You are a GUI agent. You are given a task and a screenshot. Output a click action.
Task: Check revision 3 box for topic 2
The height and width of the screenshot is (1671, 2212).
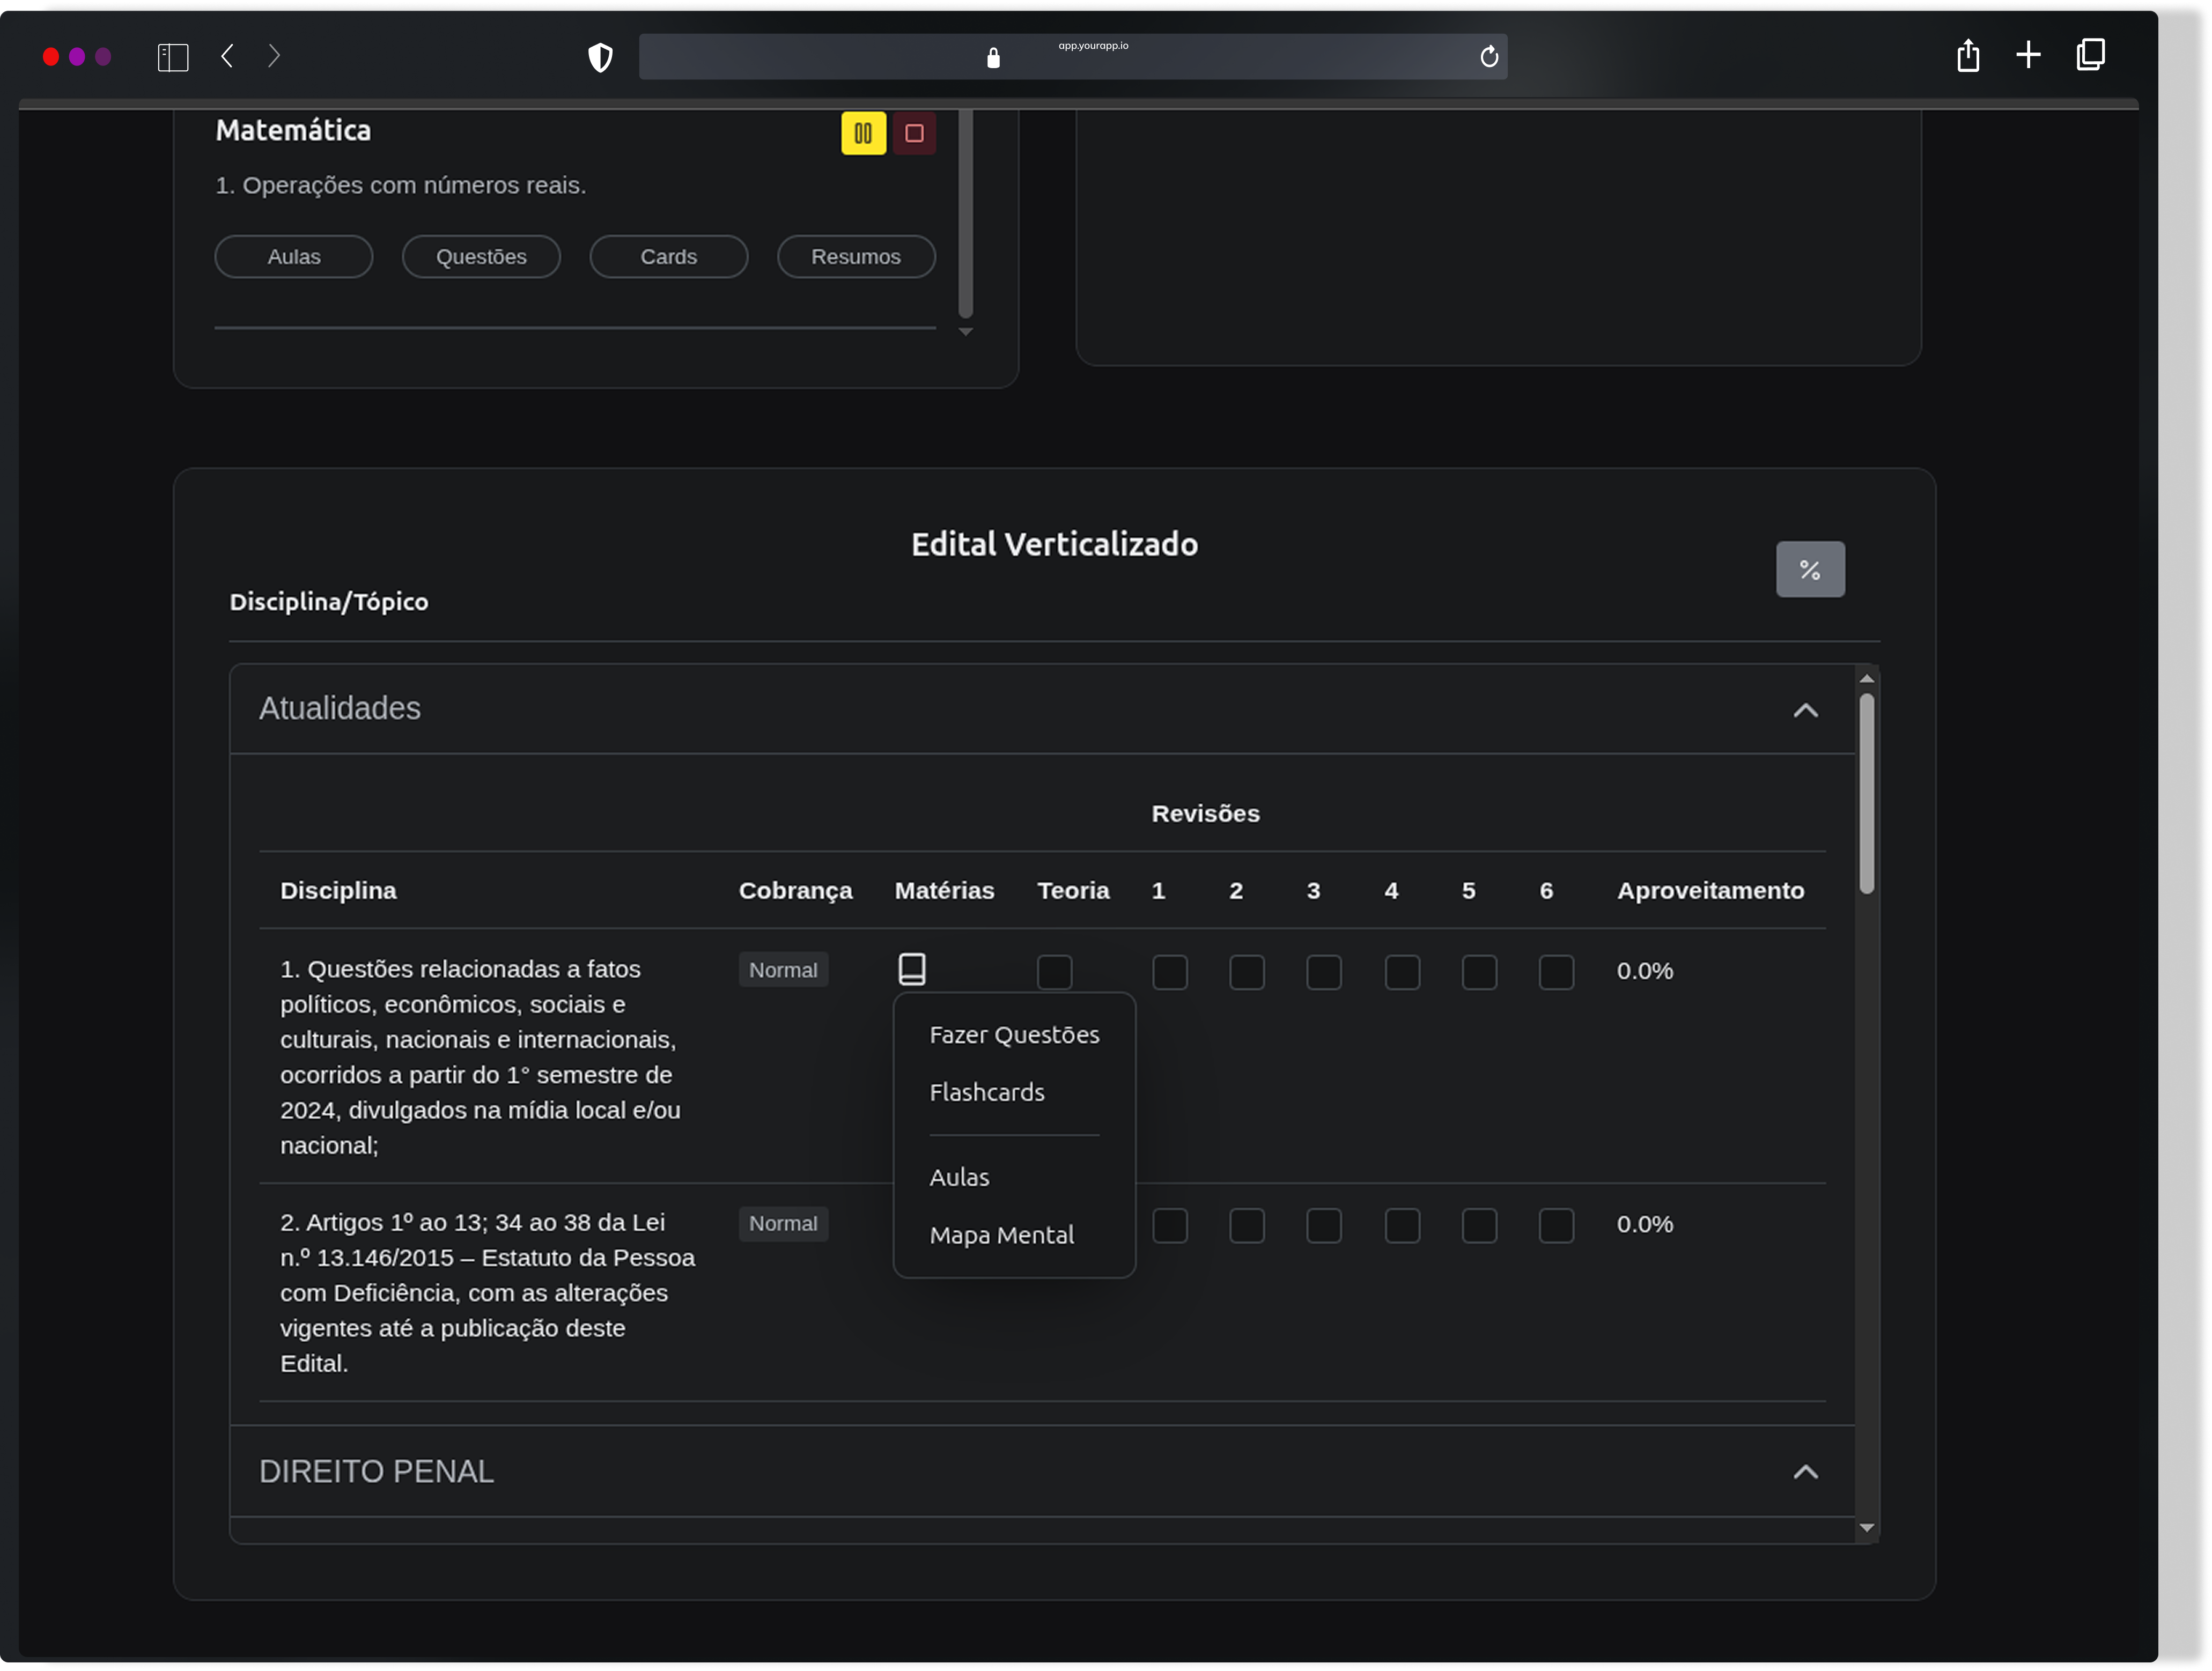(x=1324, y=1225)
